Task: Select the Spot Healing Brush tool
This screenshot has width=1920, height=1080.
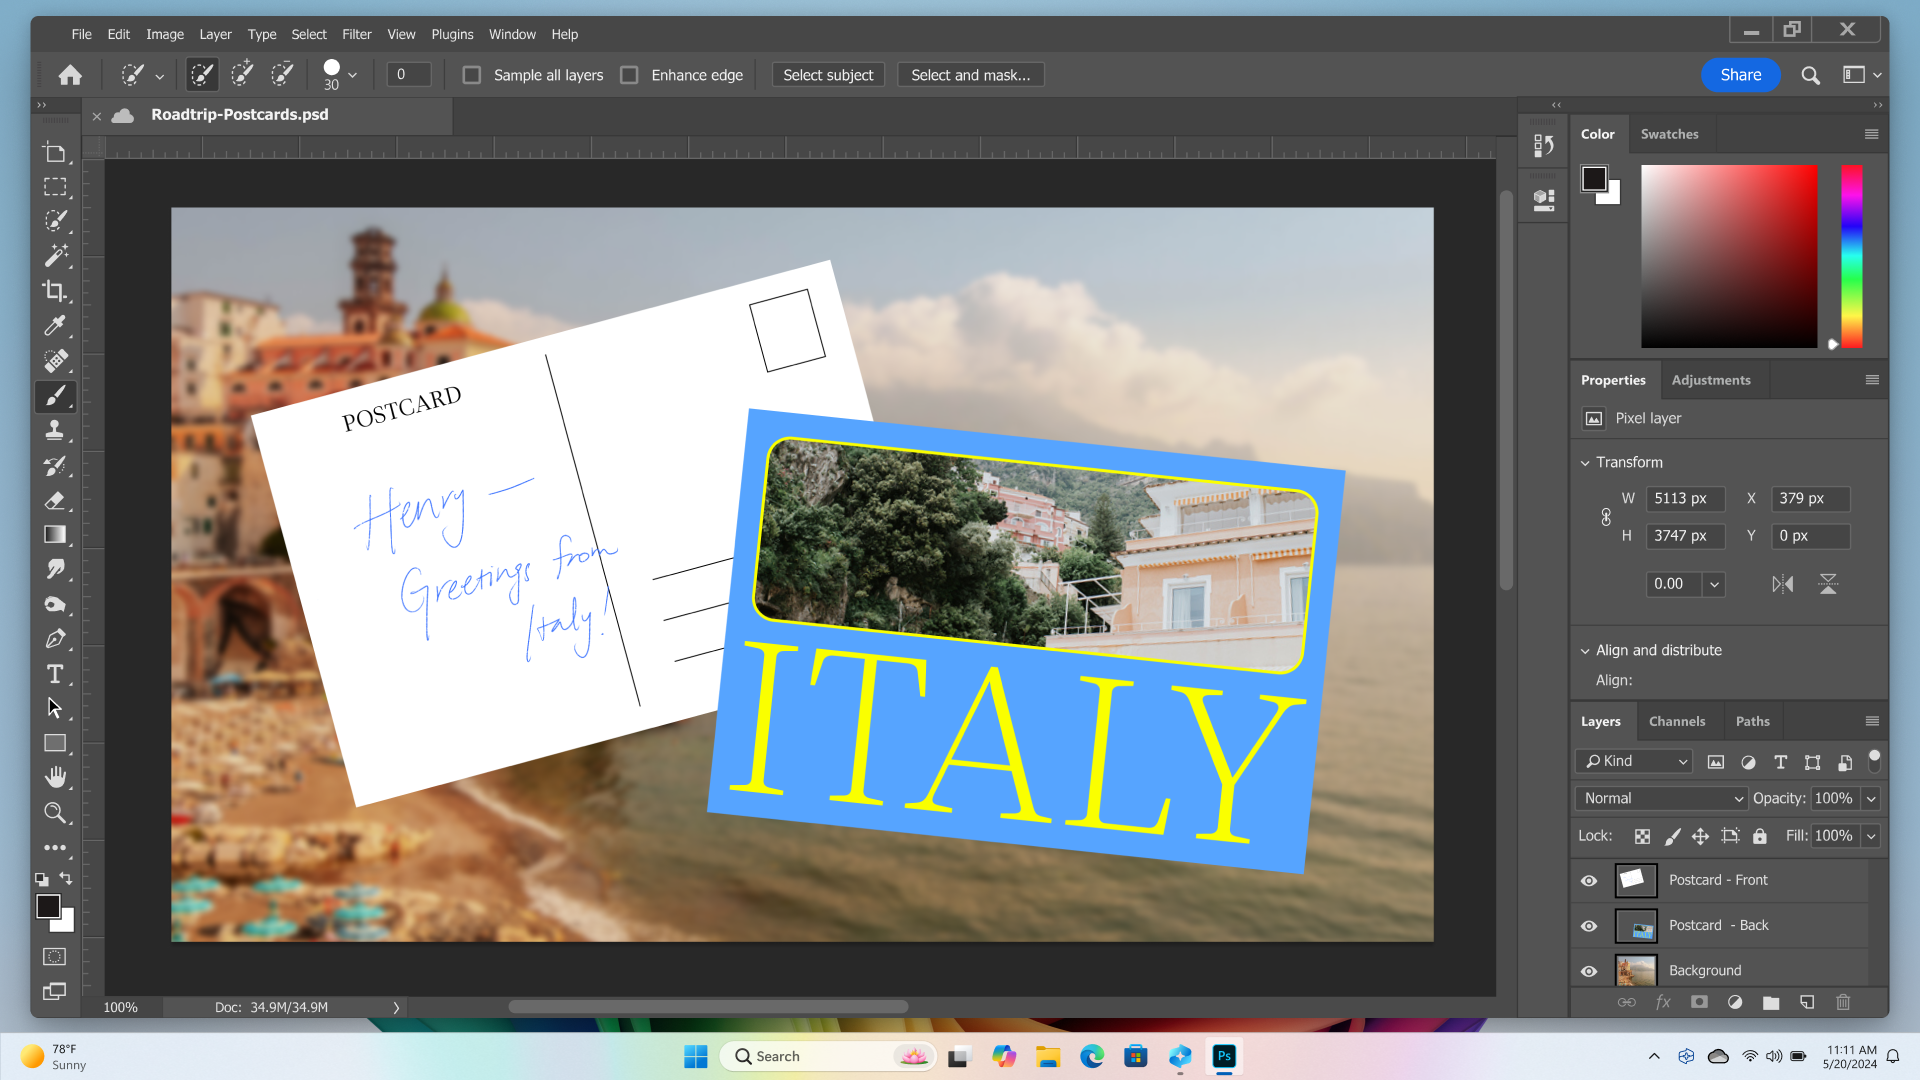Action: tap(55, 360)
